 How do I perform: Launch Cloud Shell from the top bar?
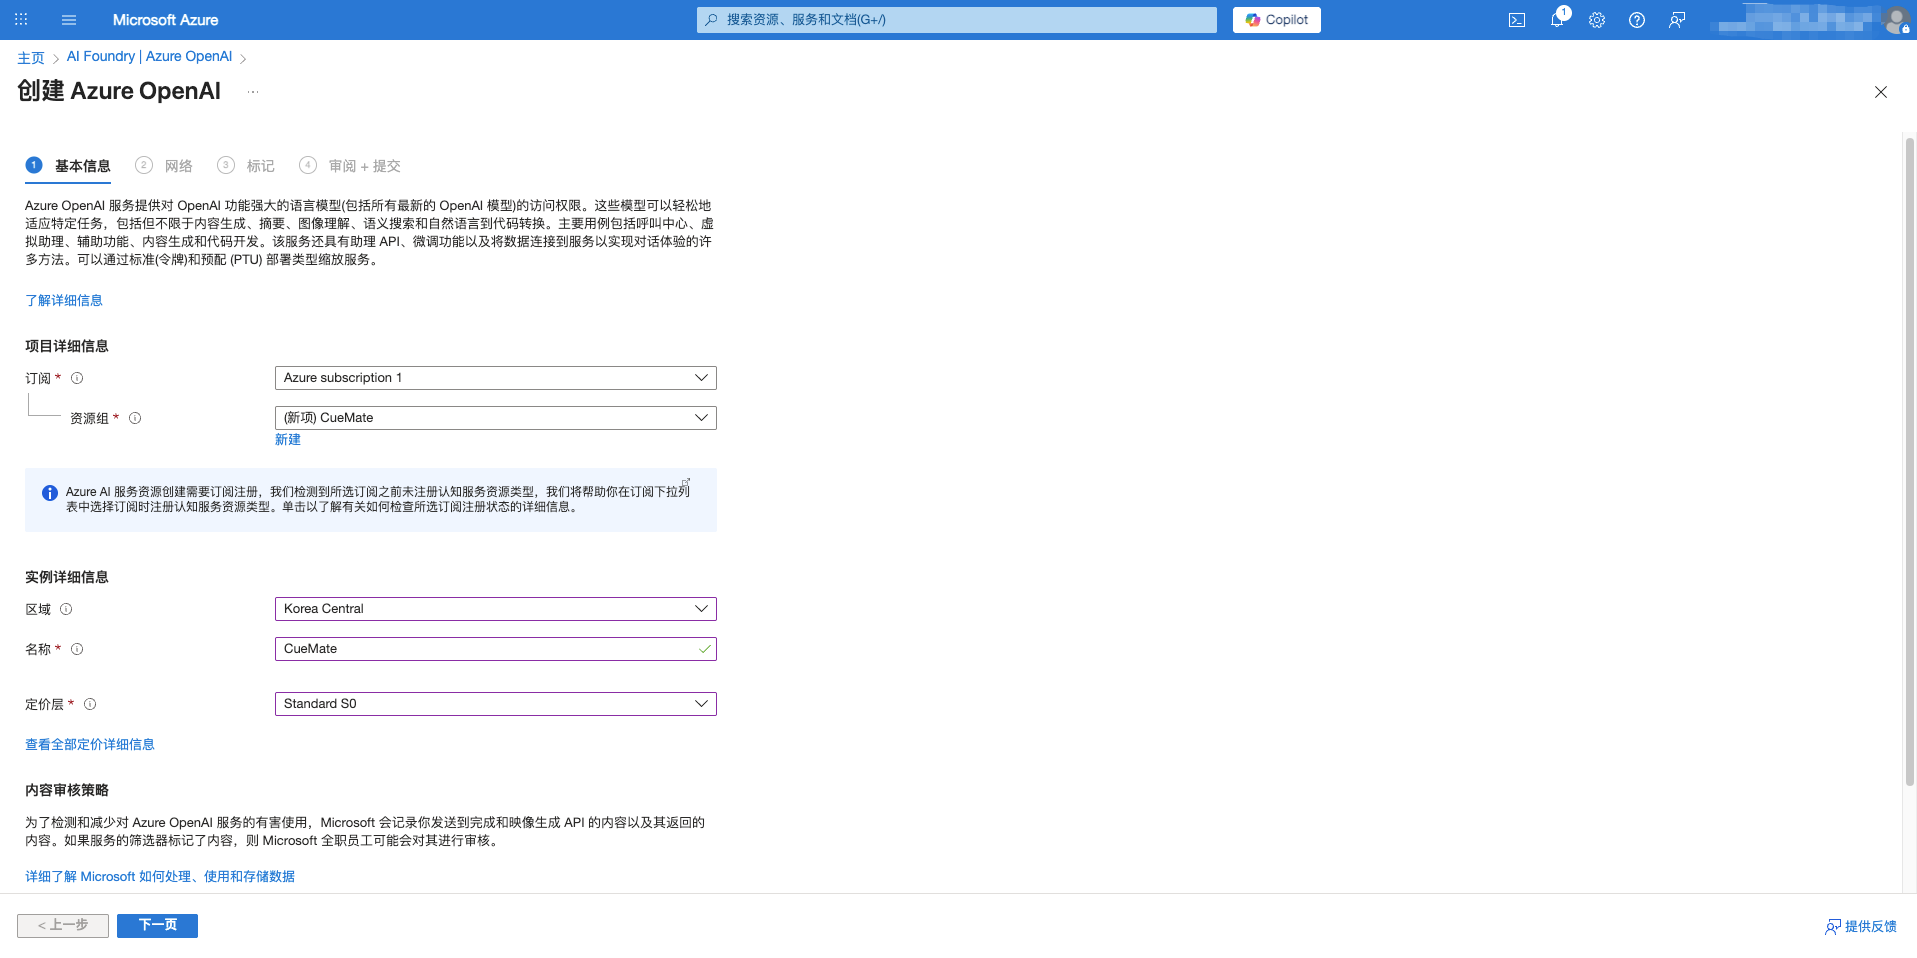(x=1517, y=19)
